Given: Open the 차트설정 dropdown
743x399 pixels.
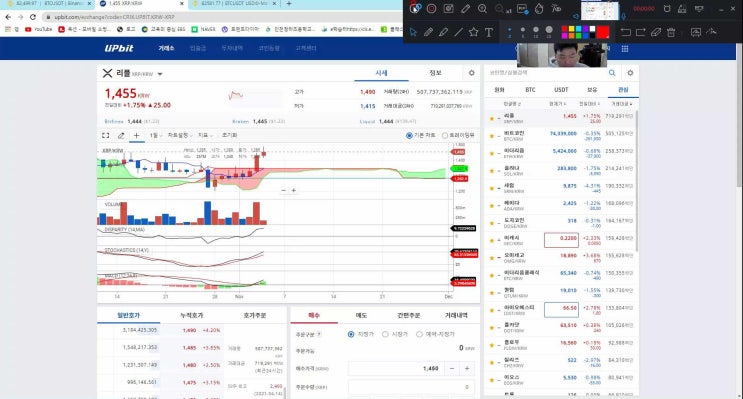Looking at the screenshot, I should [x=180, y=136].
